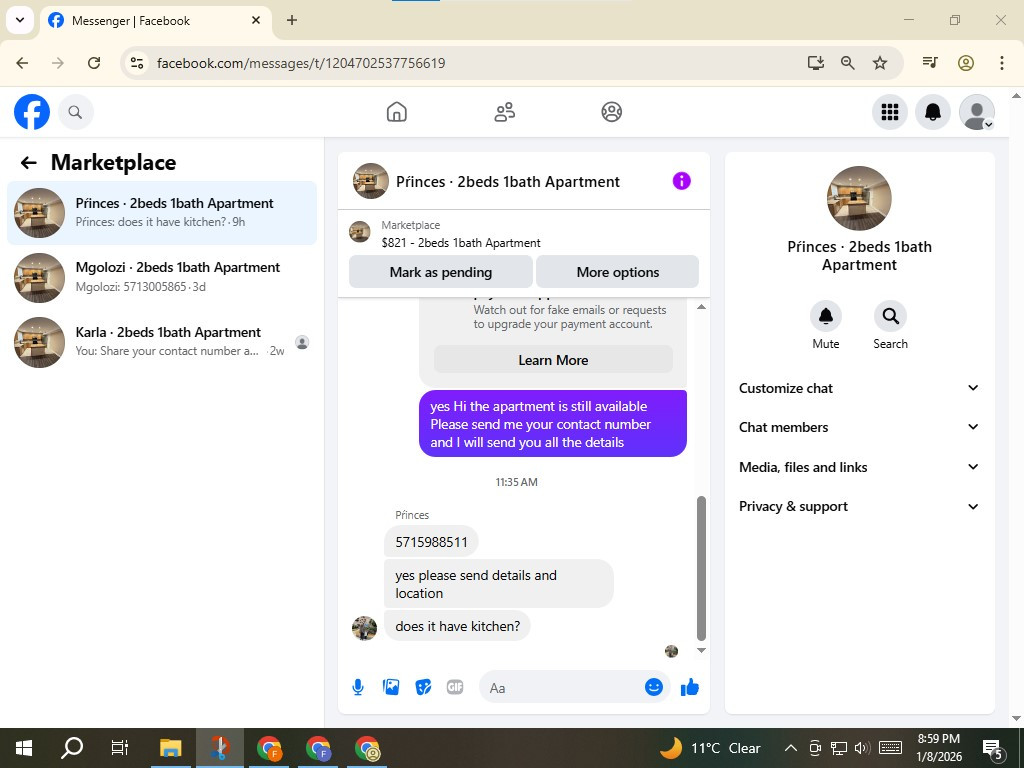Open the GIF picker

[455, 687]
